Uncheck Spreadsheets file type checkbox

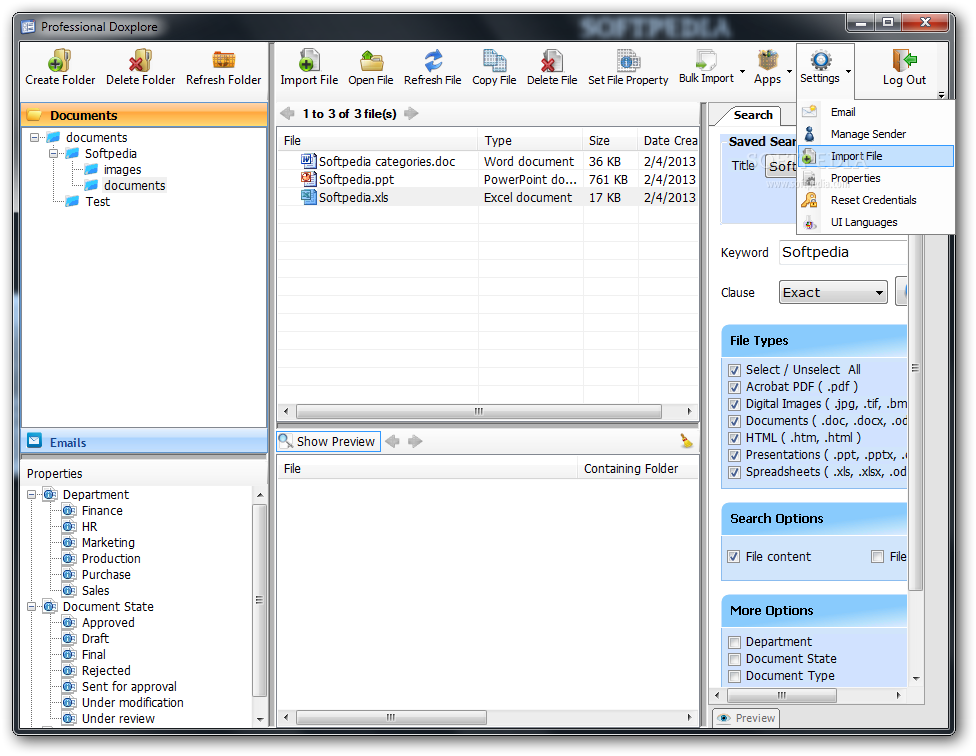click(x=734, y=472)
